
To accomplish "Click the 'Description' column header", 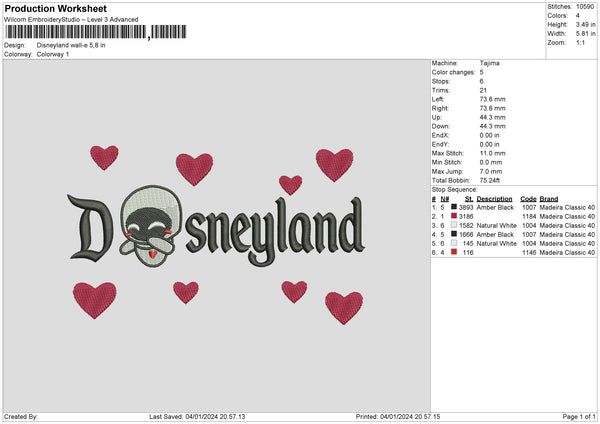I will pos(494,199).
